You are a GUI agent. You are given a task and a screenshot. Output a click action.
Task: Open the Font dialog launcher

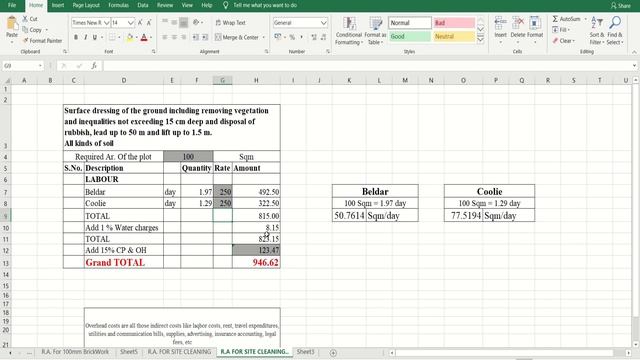coord(153,52)
